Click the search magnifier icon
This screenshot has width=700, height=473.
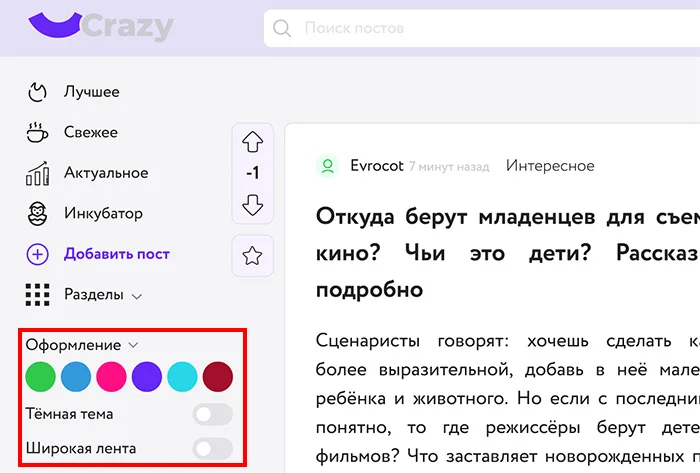coord(282,28)
